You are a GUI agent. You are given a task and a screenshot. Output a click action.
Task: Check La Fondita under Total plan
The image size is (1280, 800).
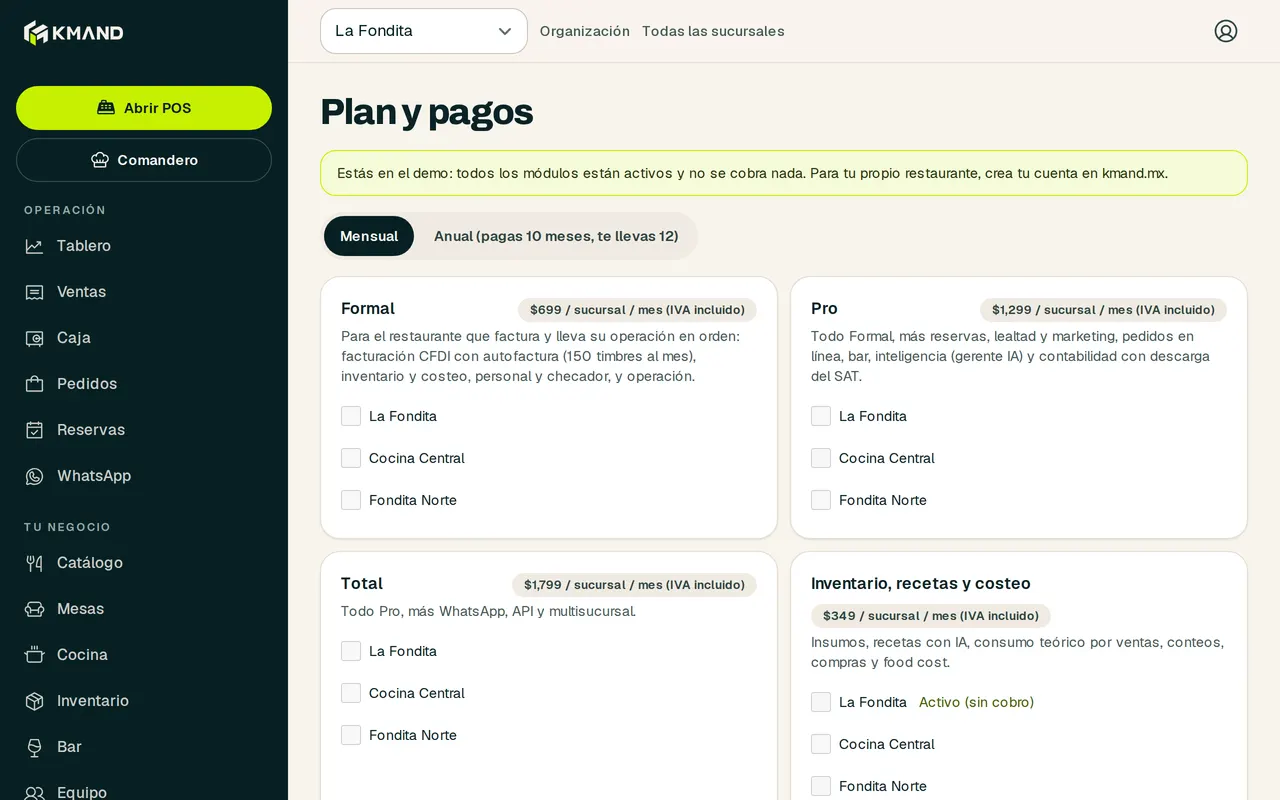[x=351, y=651]
